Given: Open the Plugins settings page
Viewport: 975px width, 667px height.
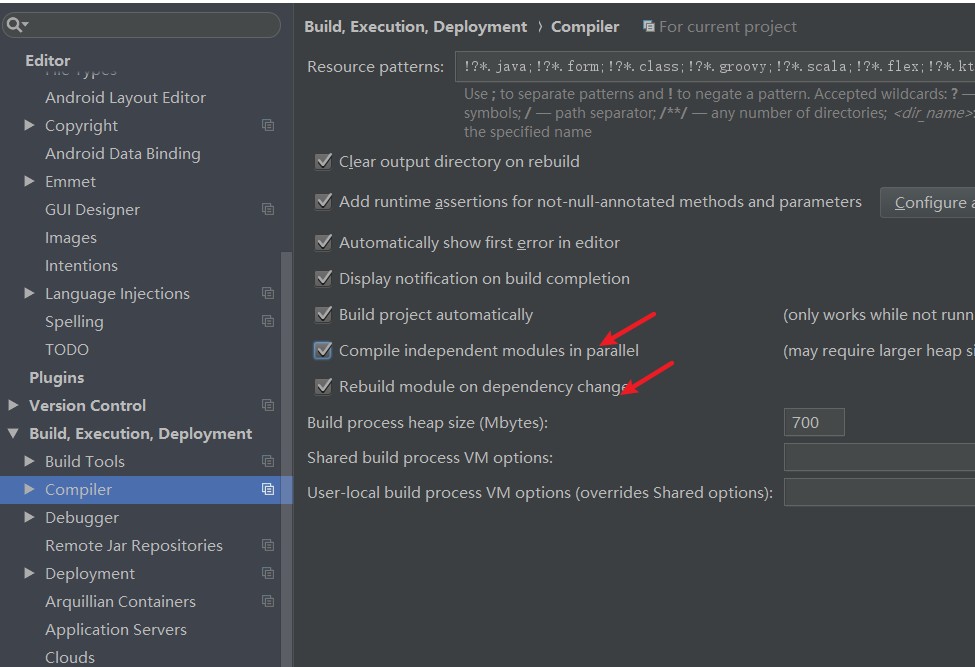Looking at the screenshot, I should [57, 377].
